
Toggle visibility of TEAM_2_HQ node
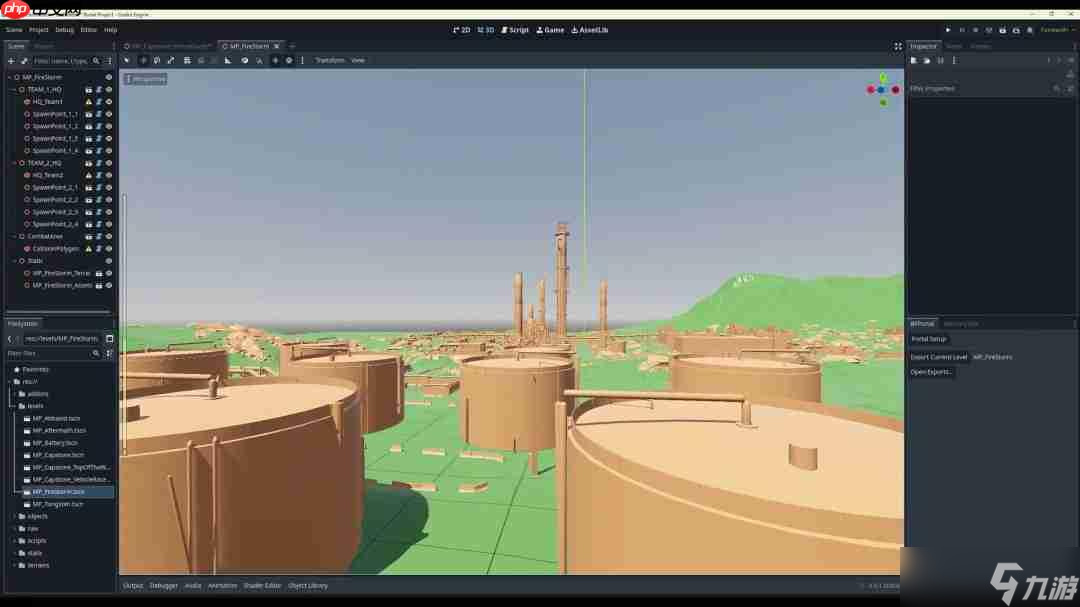109,163
